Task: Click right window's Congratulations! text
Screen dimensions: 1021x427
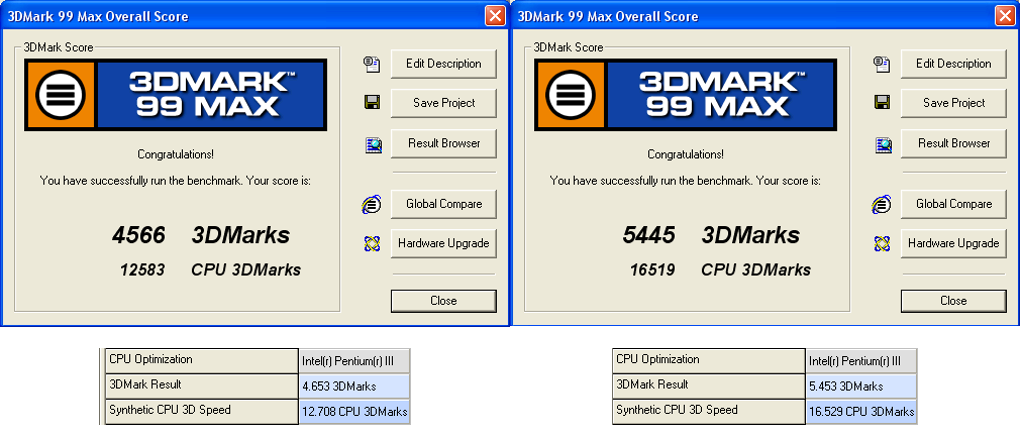Action: (x=686, y=154)
